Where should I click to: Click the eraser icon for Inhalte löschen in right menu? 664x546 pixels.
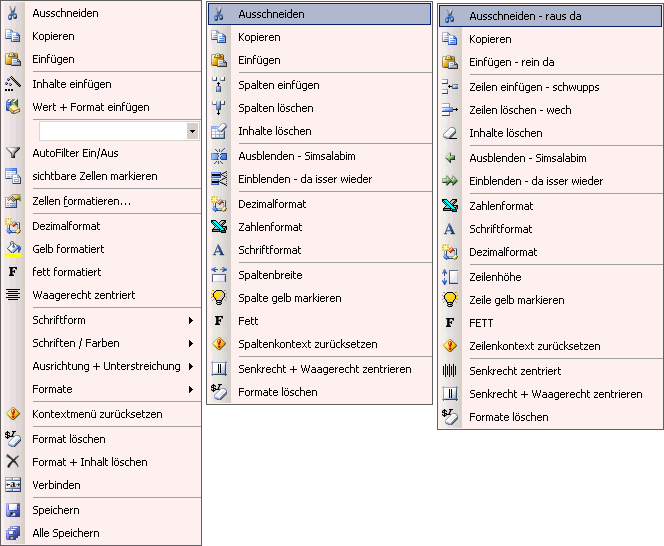point(450,133)
